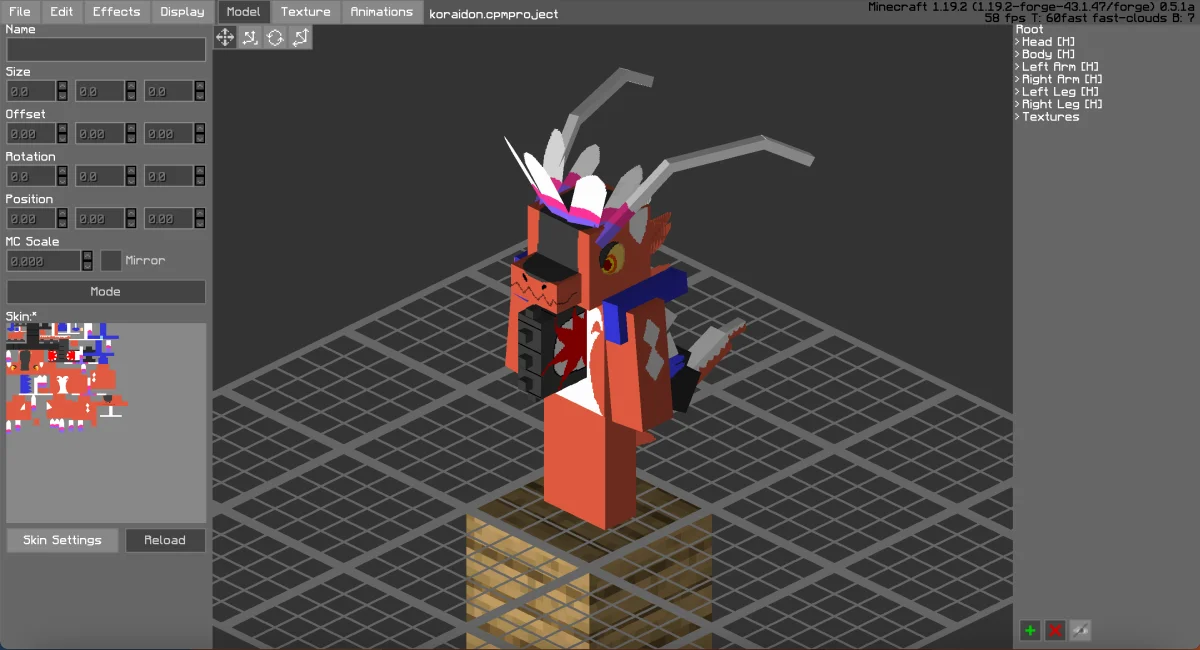The width and height of the screenshot is (1200, 650).
Task: Expand the Head [H] tree node
Action: click(1017, 42)
